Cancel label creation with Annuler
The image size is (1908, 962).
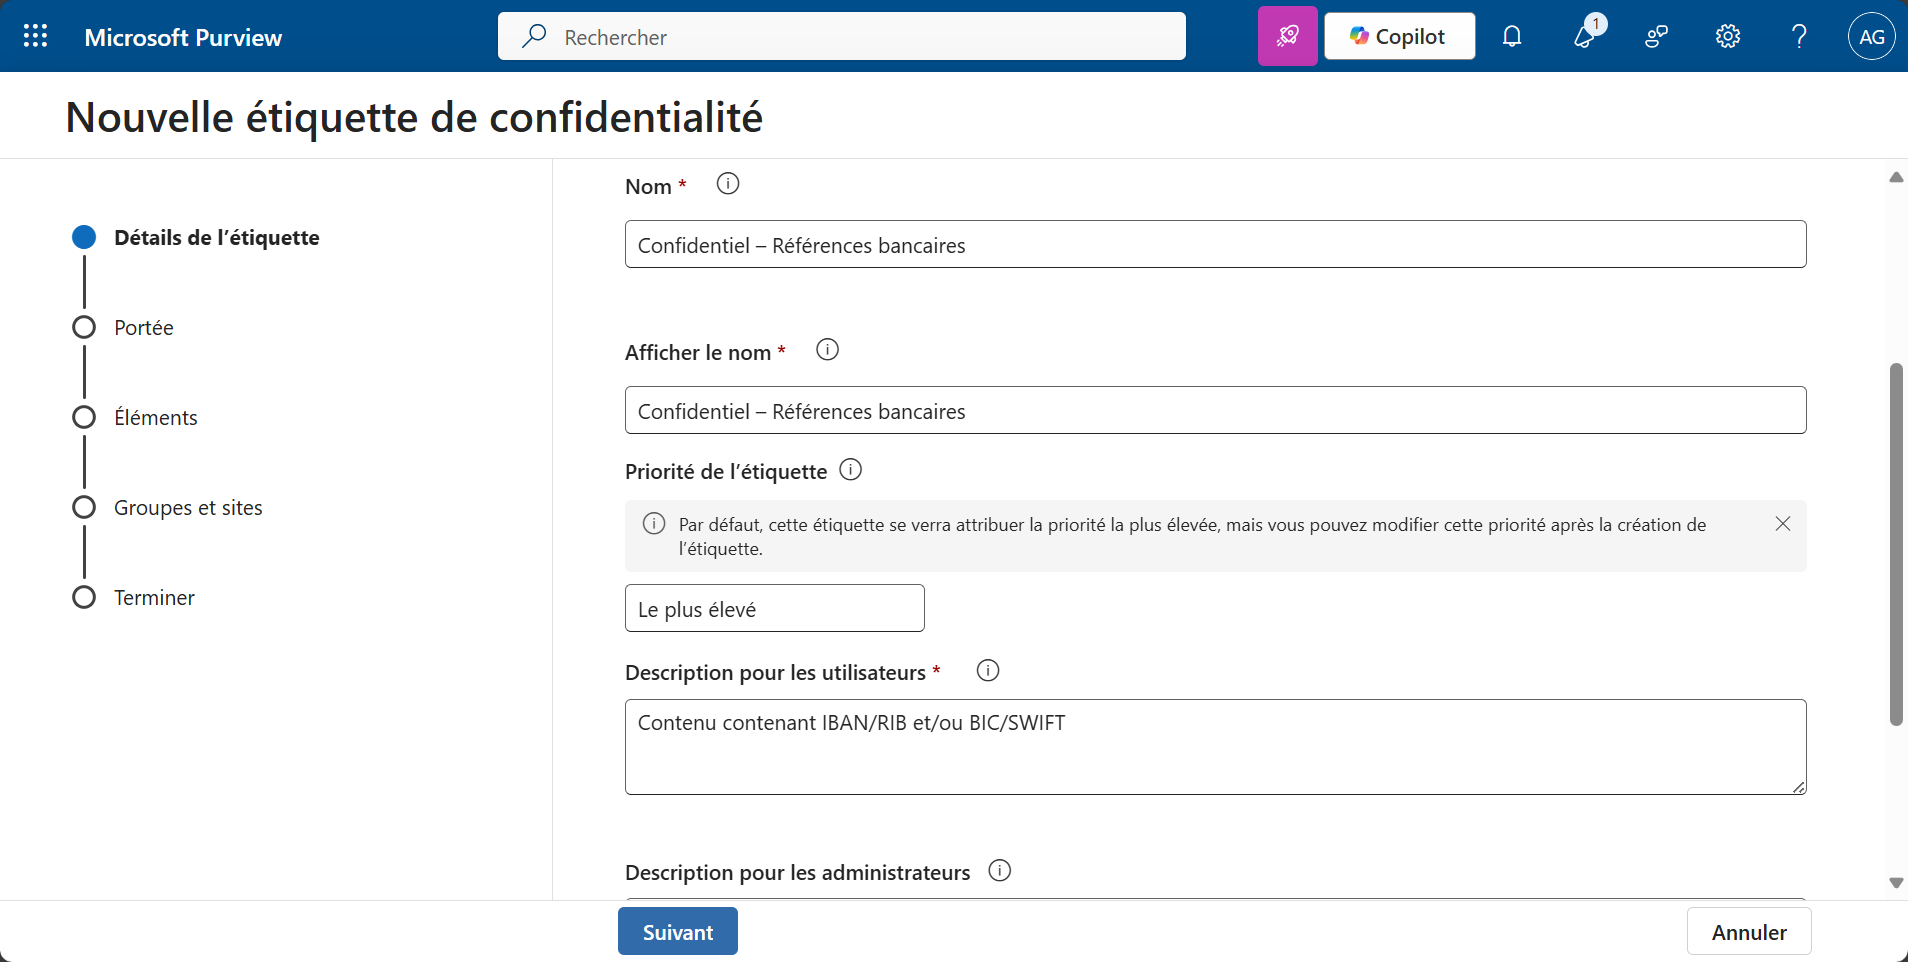(1748, 931)
